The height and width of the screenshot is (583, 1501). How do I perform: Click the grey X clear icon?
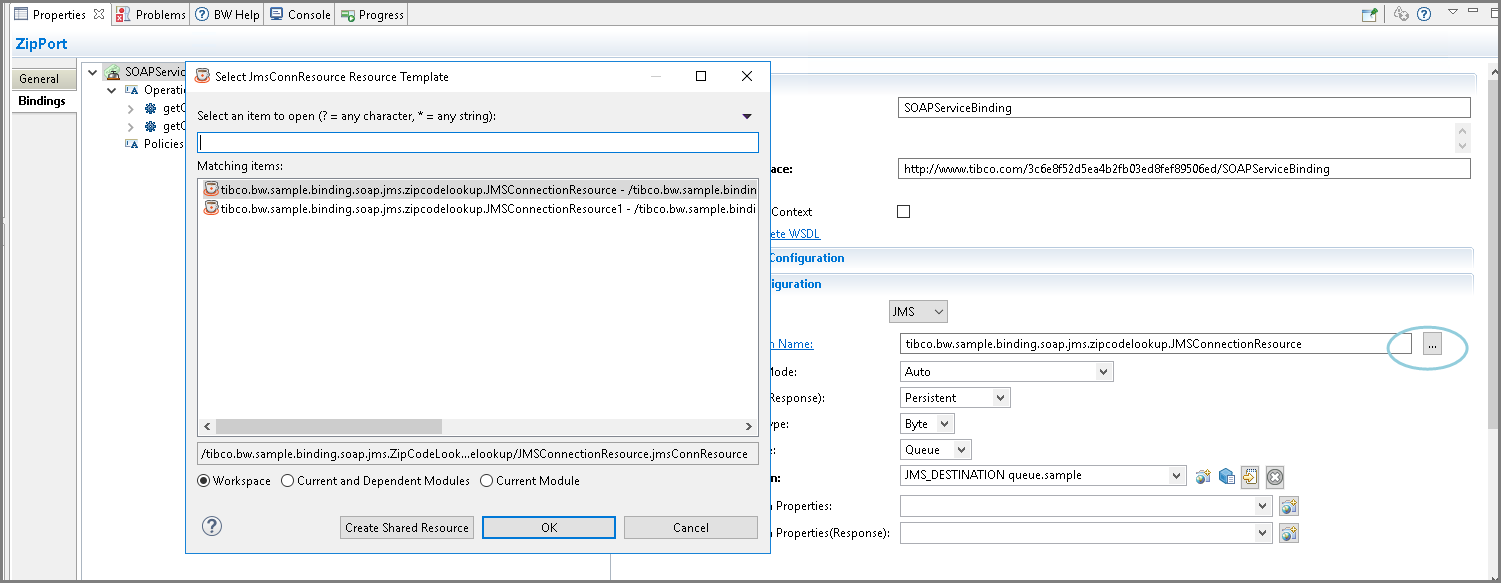tap(1275, 477)
